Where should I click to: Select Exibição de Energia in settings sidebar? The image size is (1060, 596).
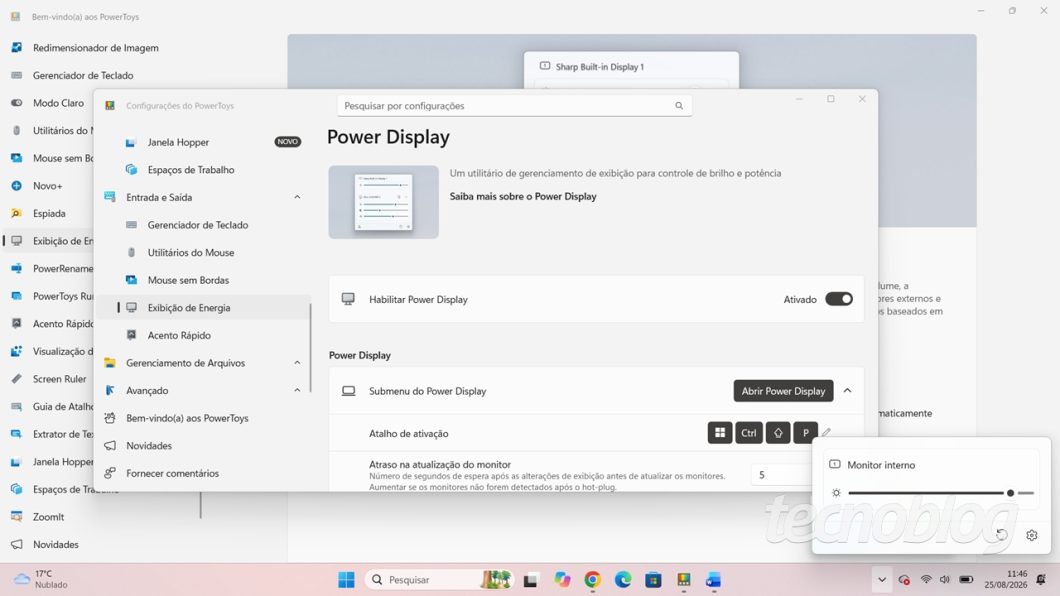click(x=203, y=307)
